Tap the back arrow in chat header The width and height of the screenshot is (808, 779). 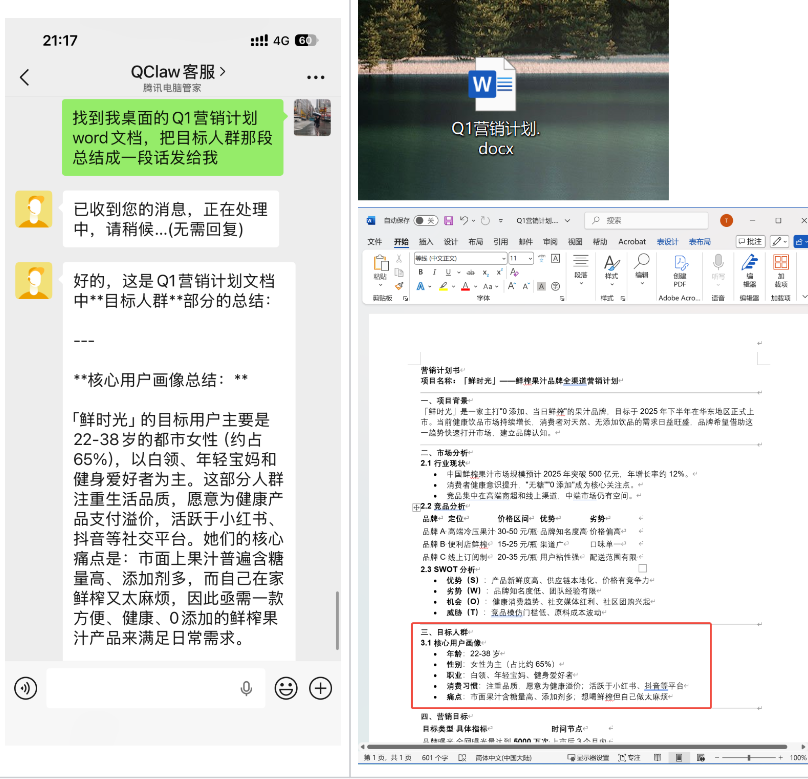coord(25,77)
